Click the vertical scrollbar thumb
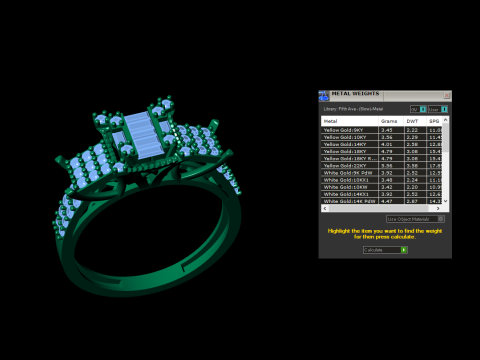This screenshot has height=360, width=480. point(445,138)
